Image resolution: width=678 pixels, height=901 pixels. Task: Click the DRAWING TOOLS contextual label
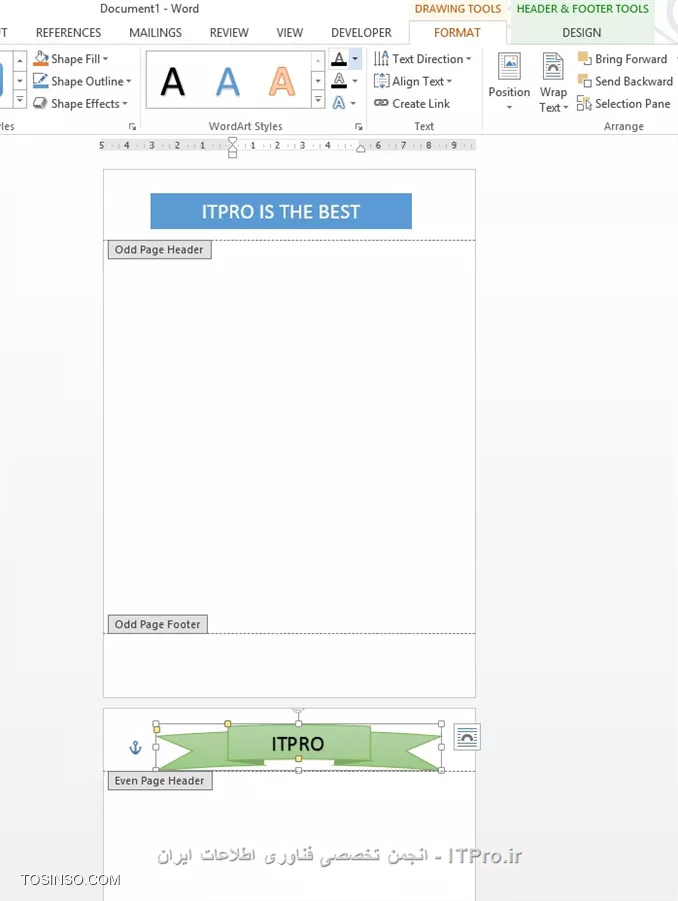tap(458, 9)
